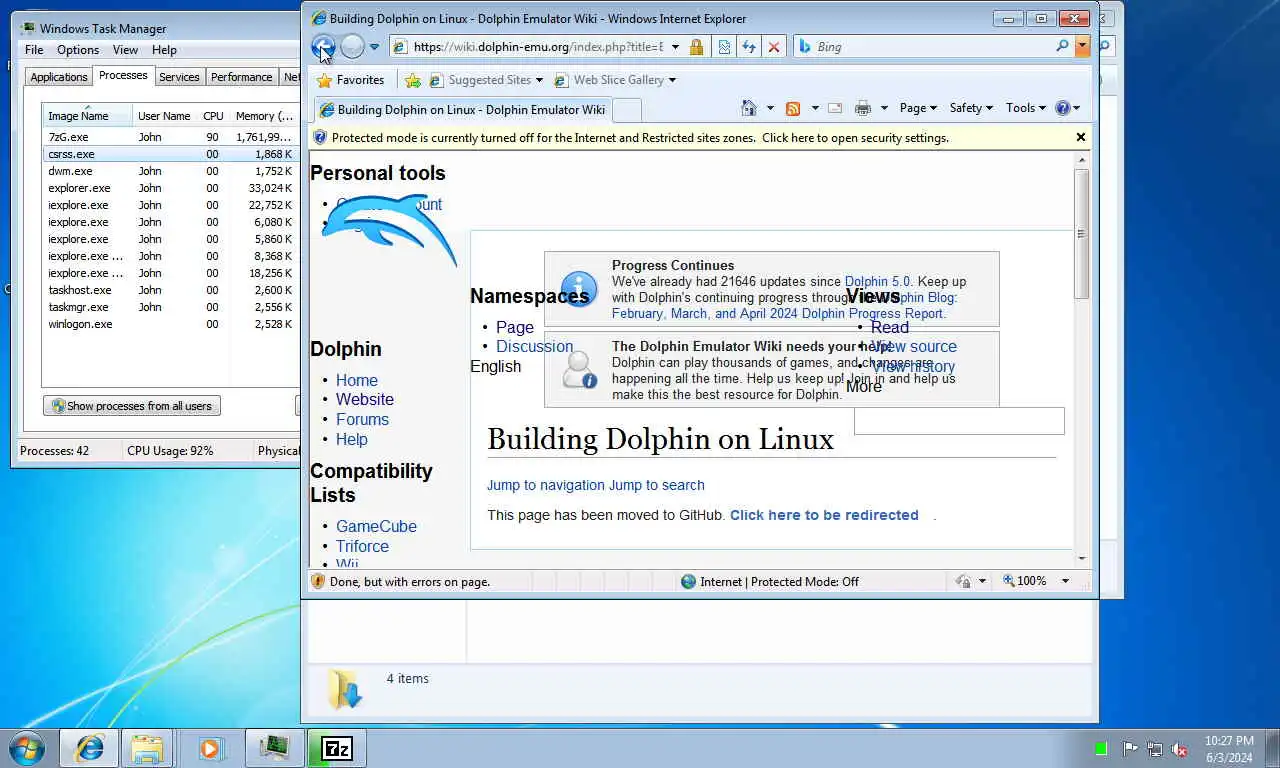Viewport: 1280px width, 768px height.
Task: Refresh the page with the Refresh icon
Action: coord(748,47)
